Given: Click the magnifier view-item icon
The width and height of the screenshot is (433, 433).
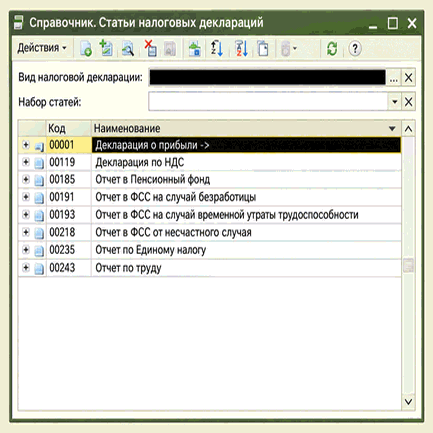Looking at the screenshot, I should 127,49.
